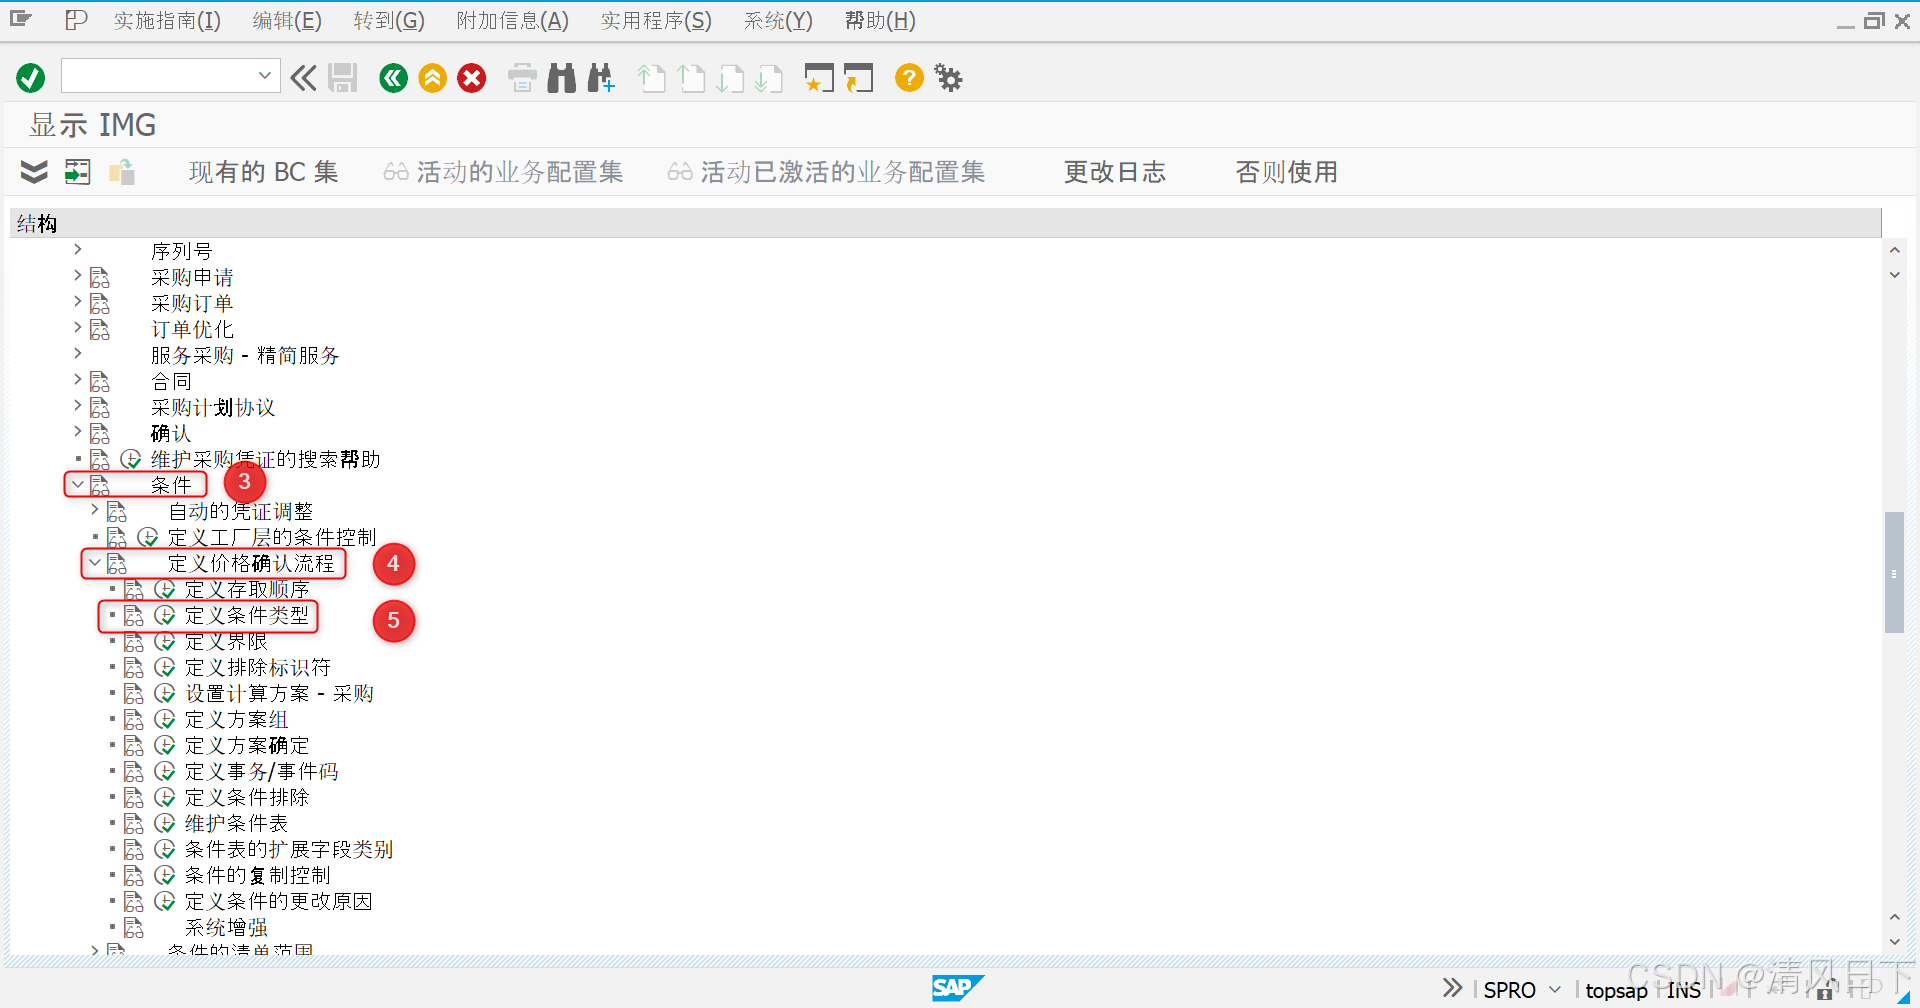Click the 现有的 BC 集 button
Image resolution: width=1920 pixels, height=1008 pixels.
point(263,171)
